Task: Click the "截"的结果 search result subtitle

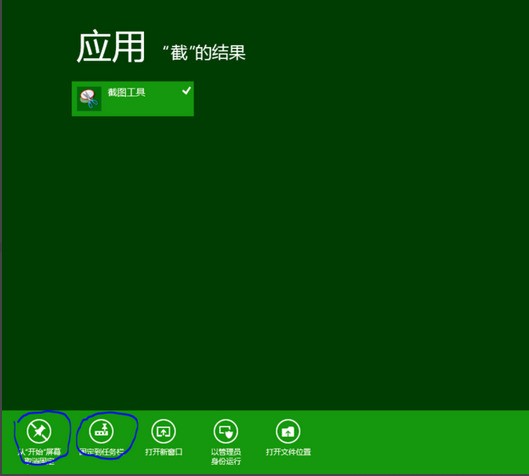Action: (204, 53)
